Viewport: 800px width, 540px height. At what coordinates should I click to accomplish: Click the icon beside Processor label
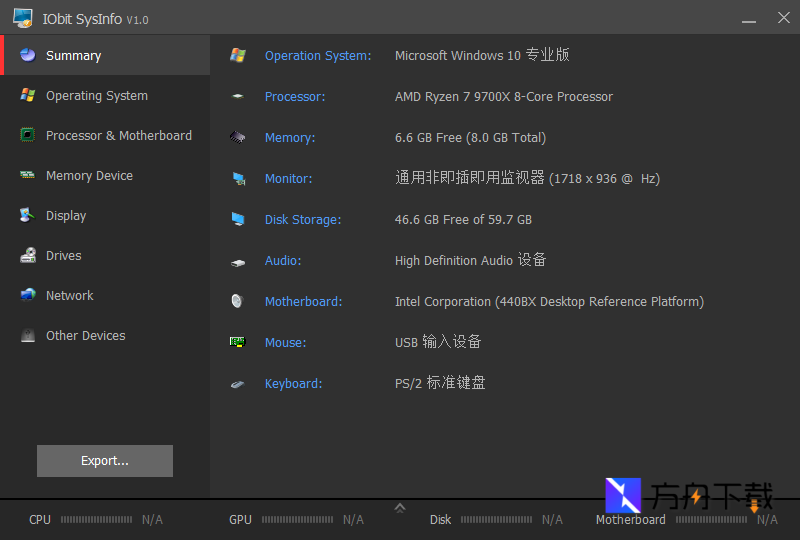click(238, 96)
